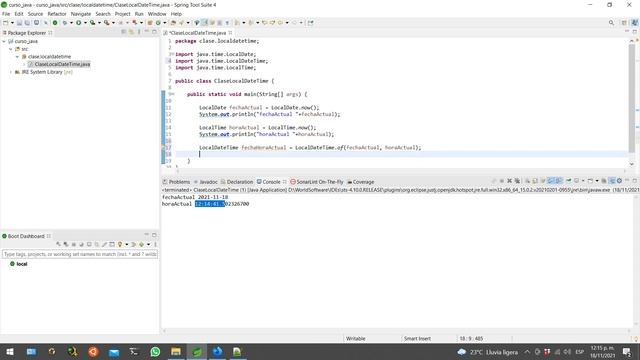The width and height of the screenshot is (640, 360).
Task: Open the Project menu
Action: (122, 14)
